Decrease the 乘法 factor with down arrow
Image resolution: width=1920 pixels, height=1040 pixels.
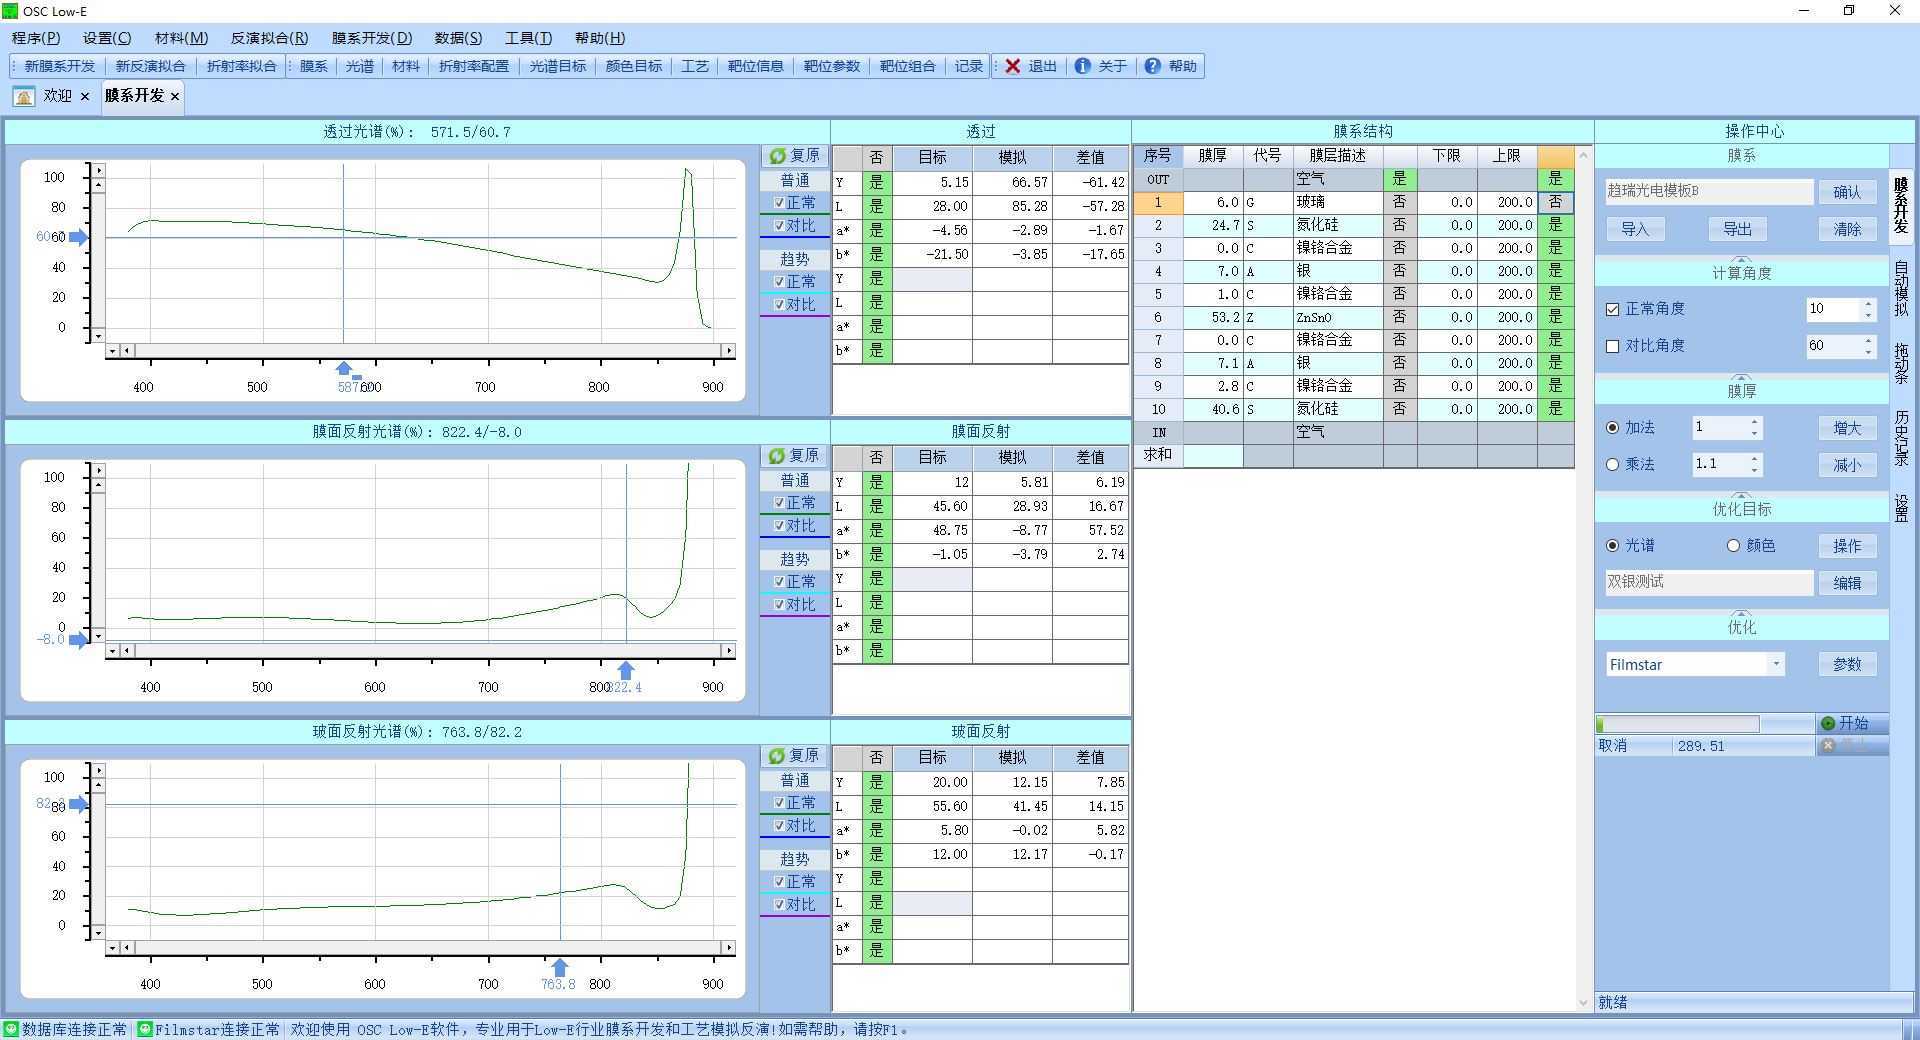[1754, 471]
